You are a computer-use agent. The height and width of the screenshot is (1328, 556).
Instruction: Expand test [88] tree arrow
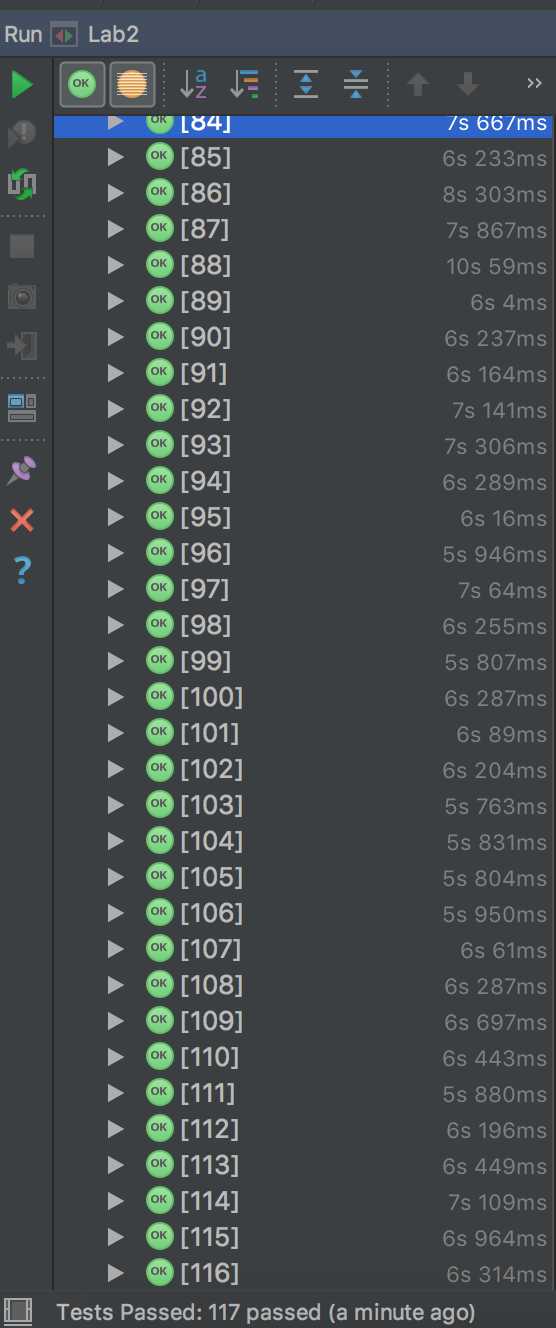[116, 265]
